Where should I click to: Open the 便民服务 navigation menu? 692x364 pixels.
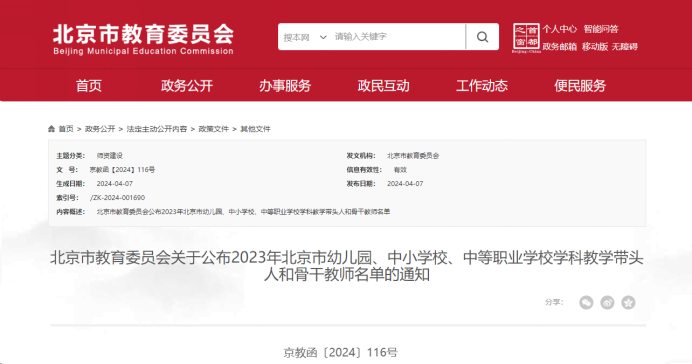pyautogui.click(x=580, y=85)
